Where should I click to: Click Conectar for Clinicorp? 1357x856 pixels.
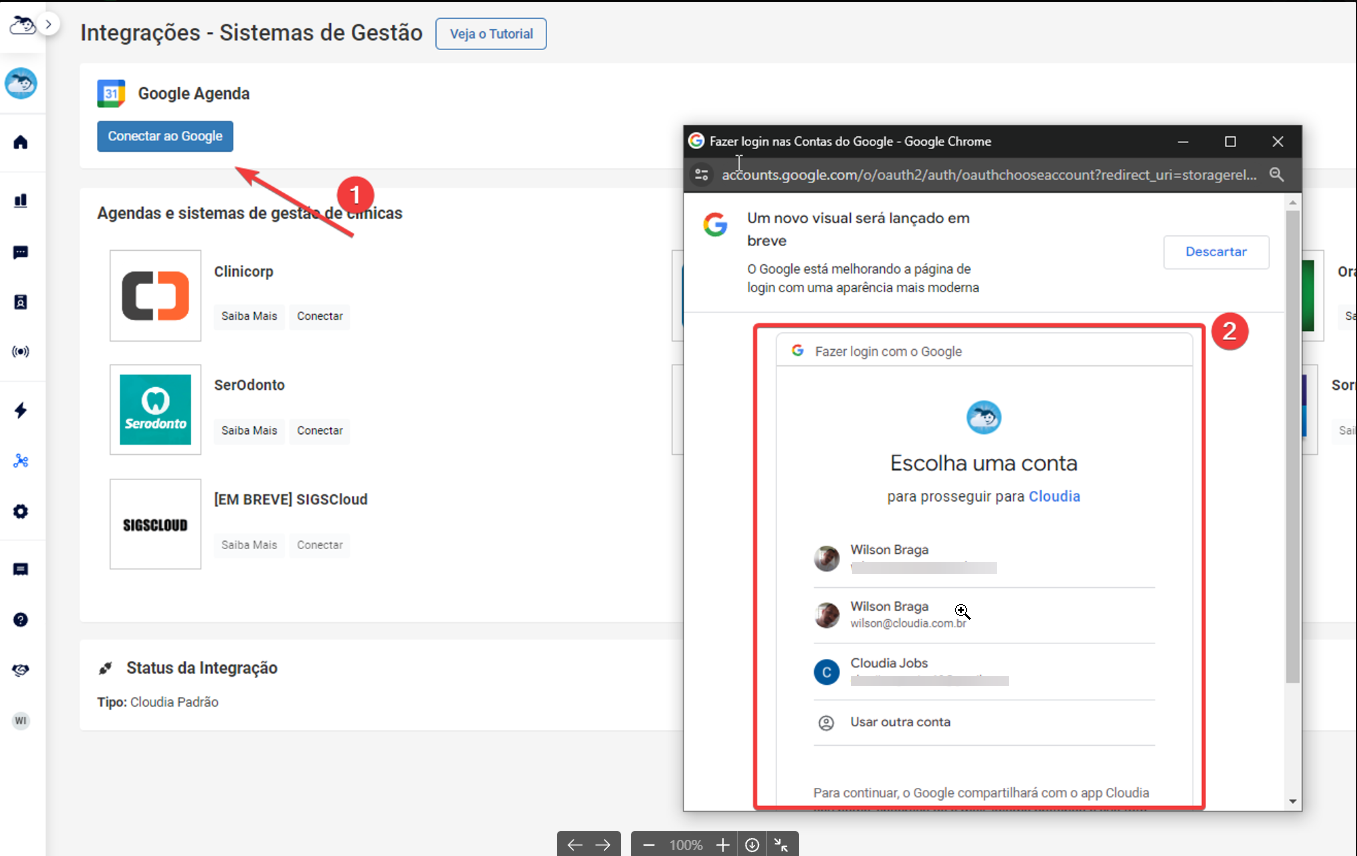point(320,316)
